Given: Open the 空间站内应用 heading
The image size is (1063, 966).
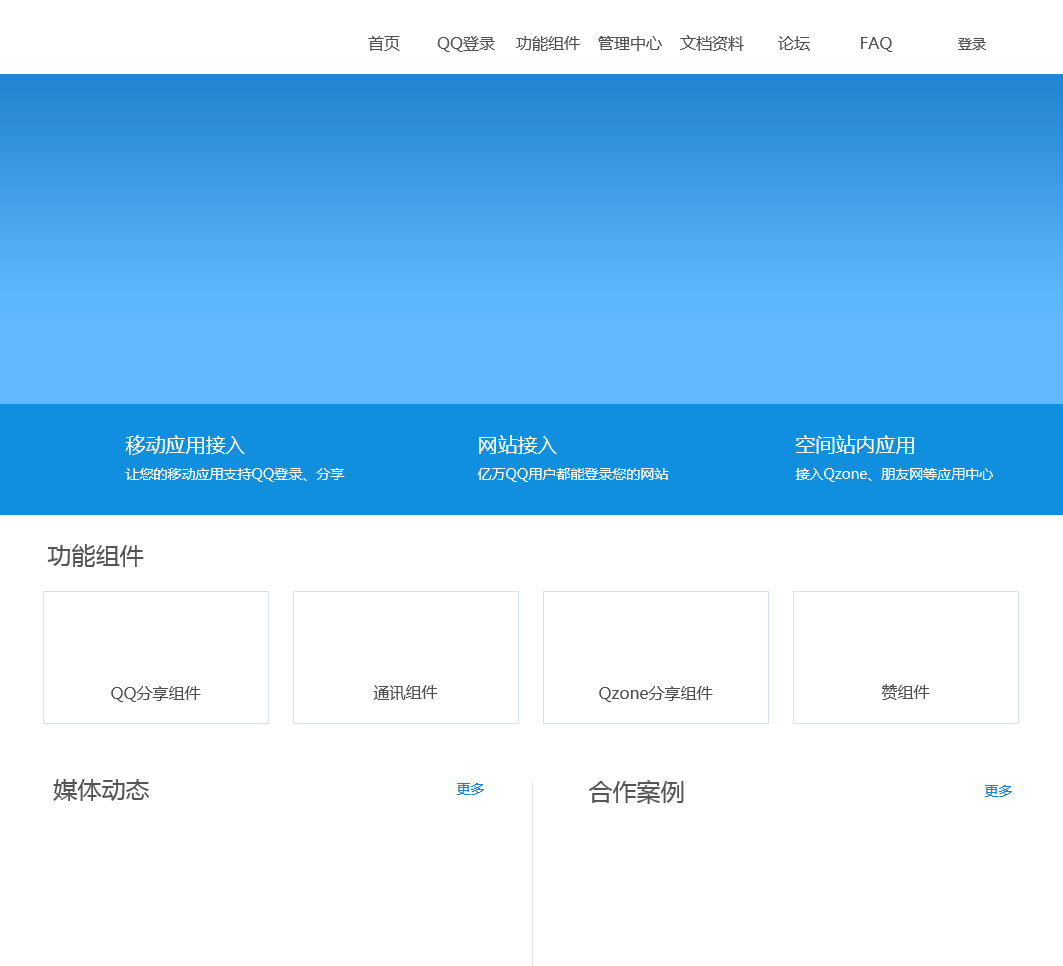Looking at the screenshot, I should click(x=855, y=445).
